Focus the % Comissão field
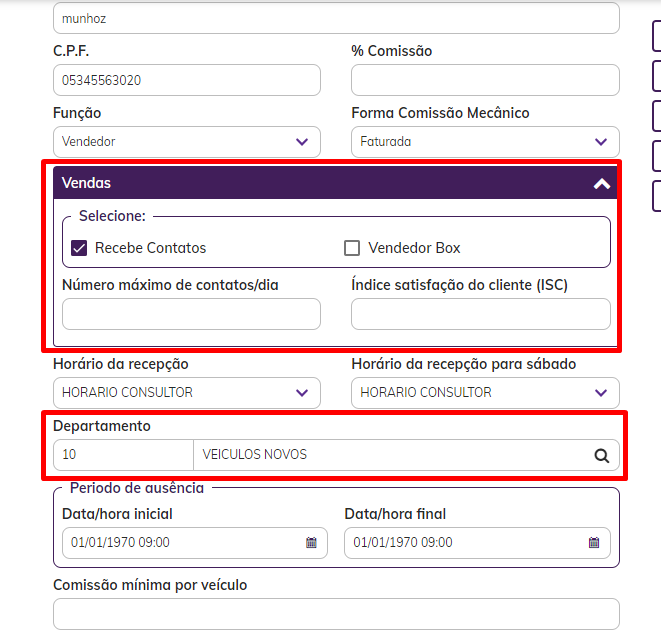Image resolution: width=661 pixels, height=635 pixels. coord(485,80)
